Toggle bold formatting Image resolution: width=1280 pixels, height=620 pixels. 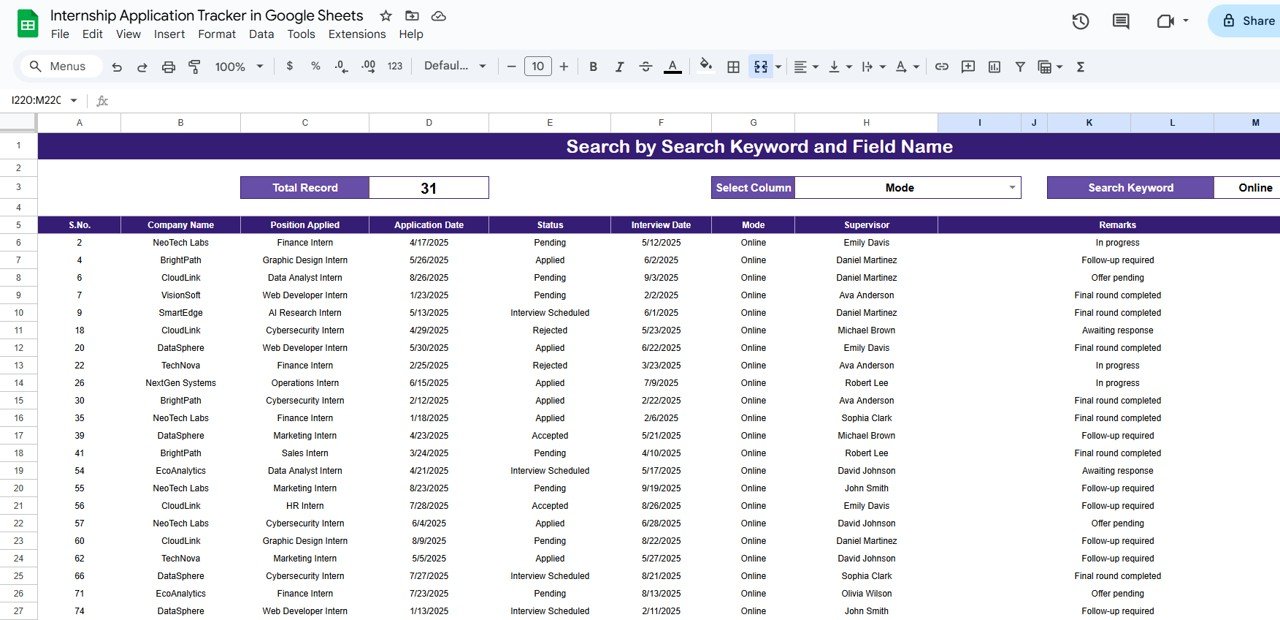593,67
